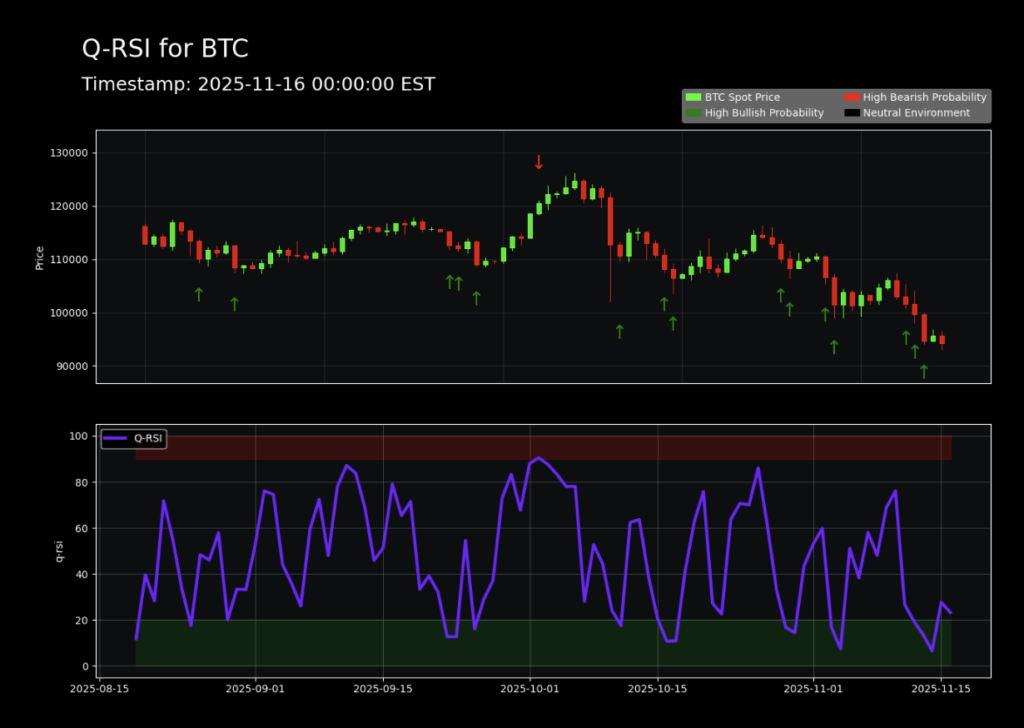Screen dimensions: 1024x728
Task: Click the 2025-10-15 date label
Action: coord(658,688)
